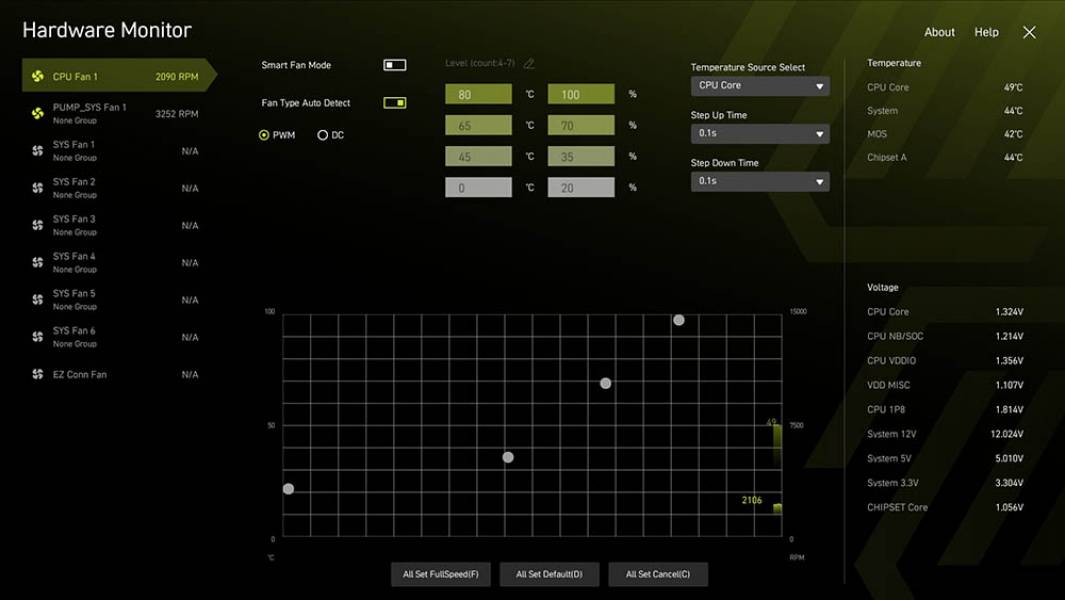Click the PUMP_SYS Fan 1 fan icon
This screenshot has width=1065, height=600.
pos(38,114)
